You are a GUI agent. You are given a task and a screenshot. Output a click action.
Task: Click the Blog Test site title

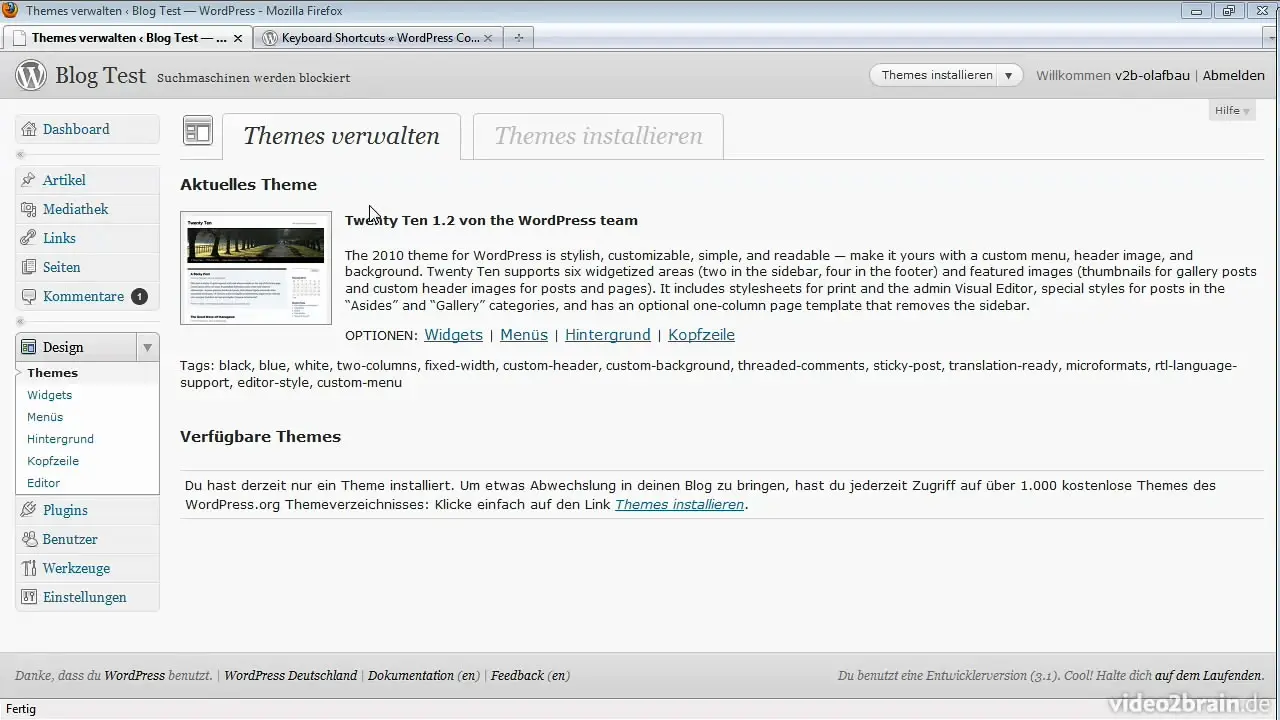pyautogui.click(x=100, y=76)
